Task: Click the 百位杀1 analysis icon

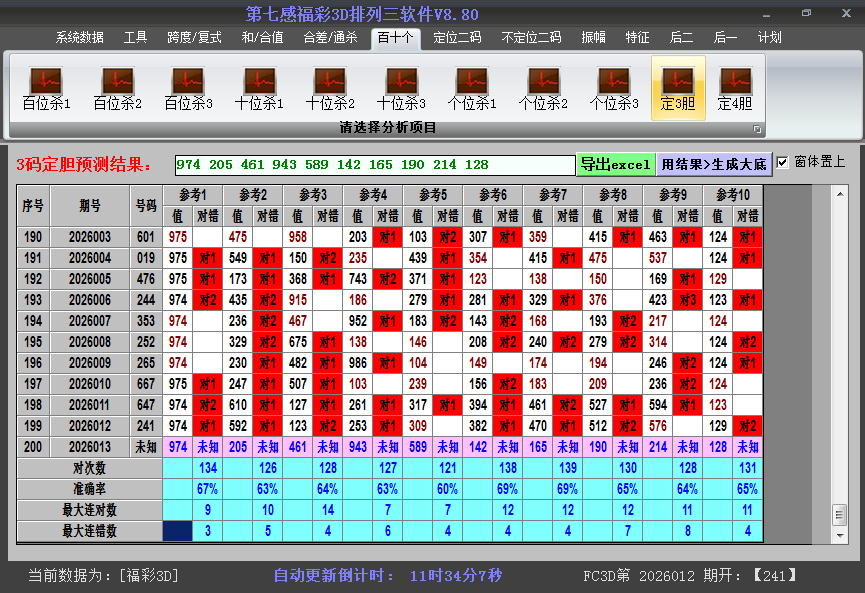Action: pyautogui.click(x=46, y=88)
